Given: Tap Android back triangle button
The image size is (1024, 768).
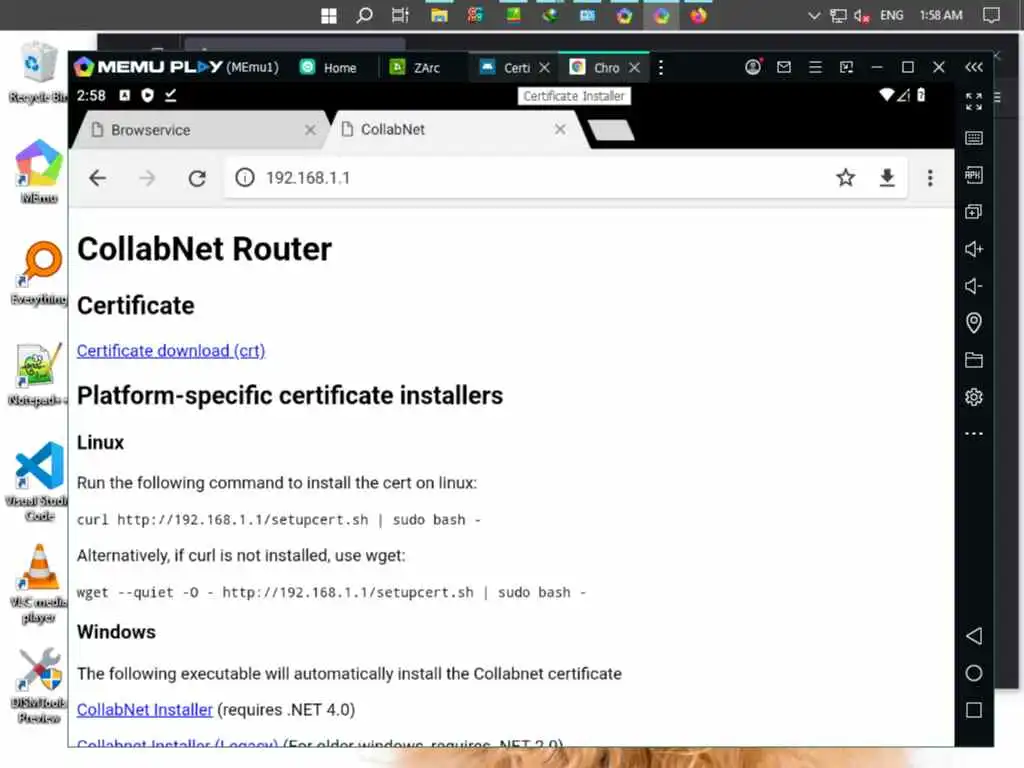Looking at the screenshot, I should [974, 636].
